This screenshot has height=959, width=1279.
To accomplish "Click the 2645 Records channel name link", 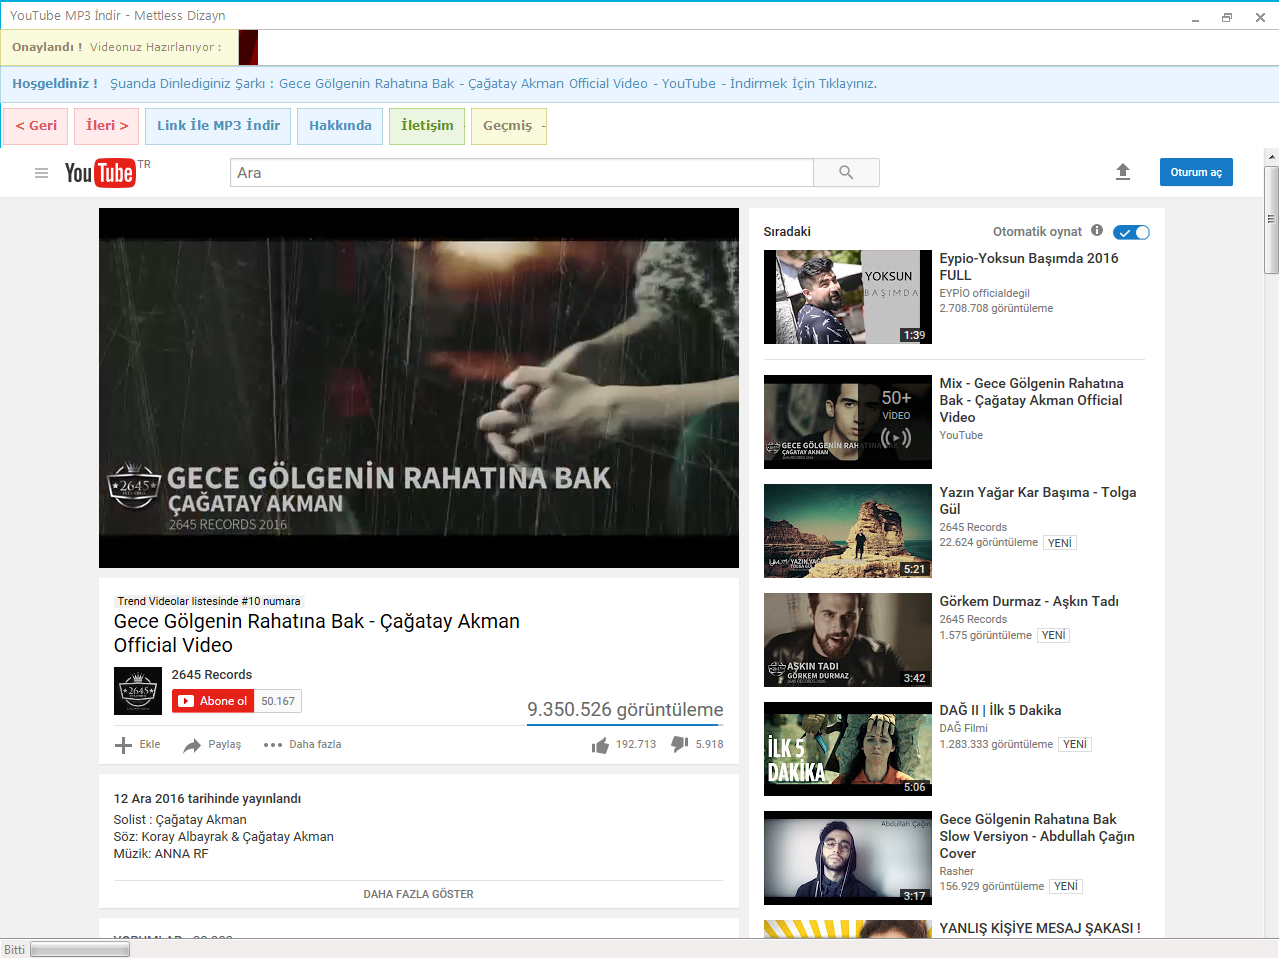I will coord(212,675).
